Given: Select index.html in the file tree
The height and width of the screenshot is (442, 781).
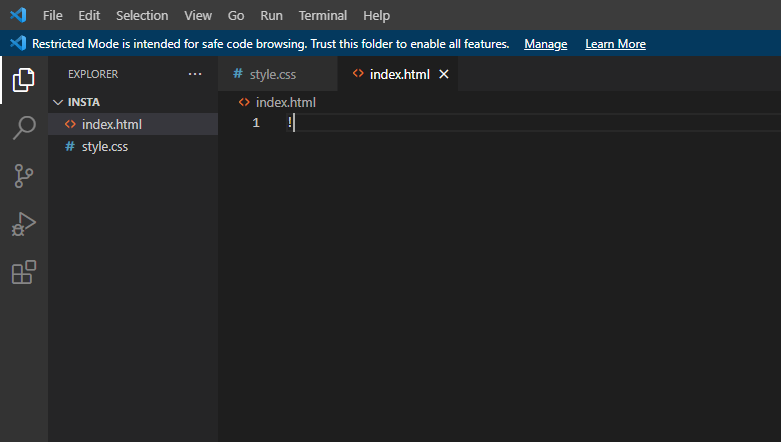Looking at the screenshot, I should point(111,124).
